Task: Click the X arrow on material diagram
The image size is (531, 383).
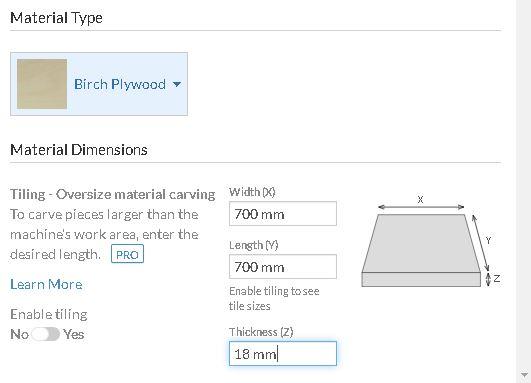Action: coord(421,207)
